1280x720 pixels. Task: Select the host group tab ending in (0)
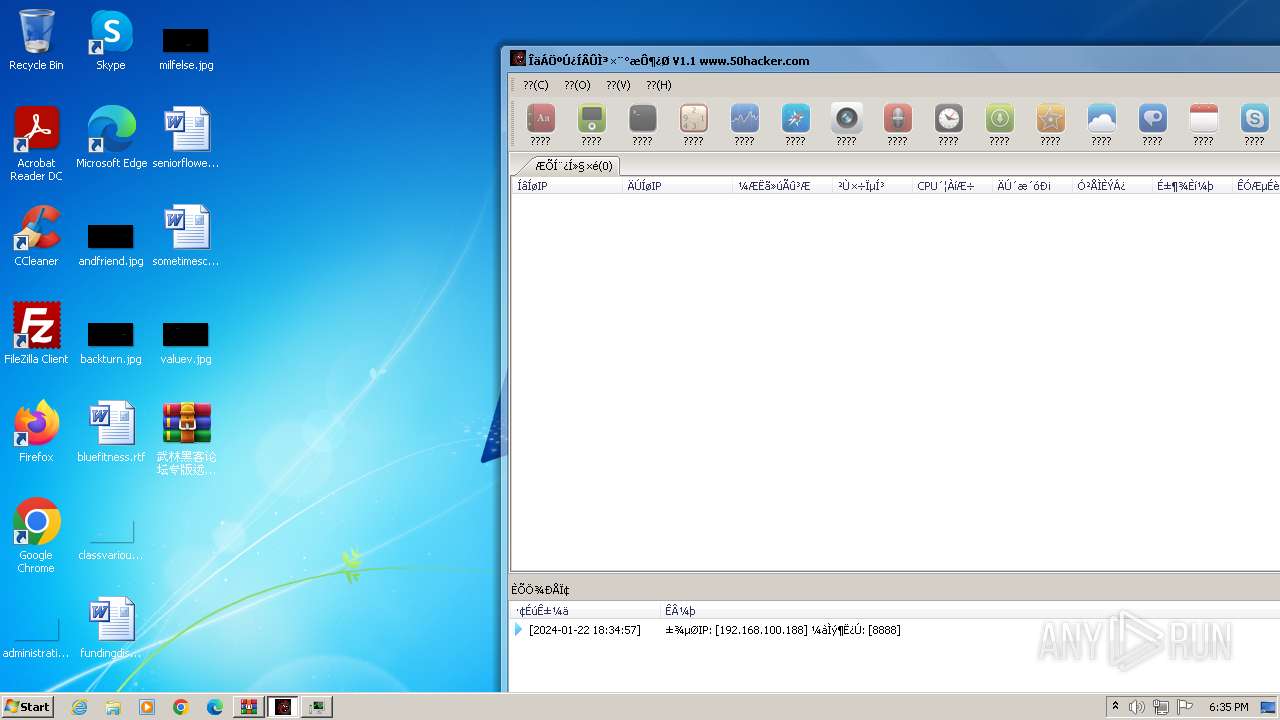click(573, 166)
